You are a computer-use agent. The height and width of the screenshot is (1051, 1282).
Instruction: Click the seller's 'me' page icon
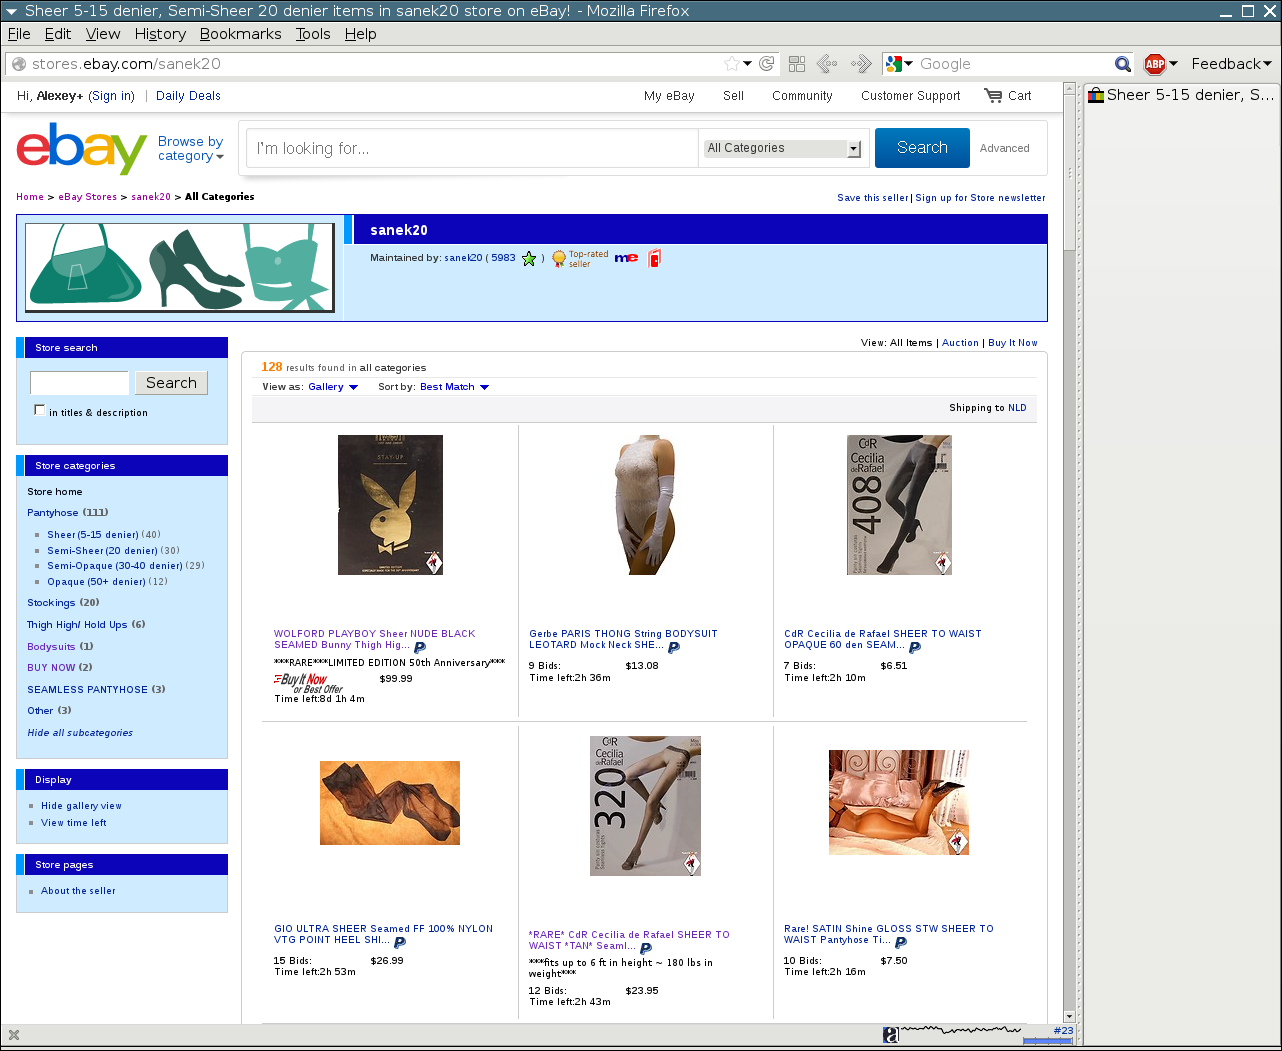click(626, 258)
